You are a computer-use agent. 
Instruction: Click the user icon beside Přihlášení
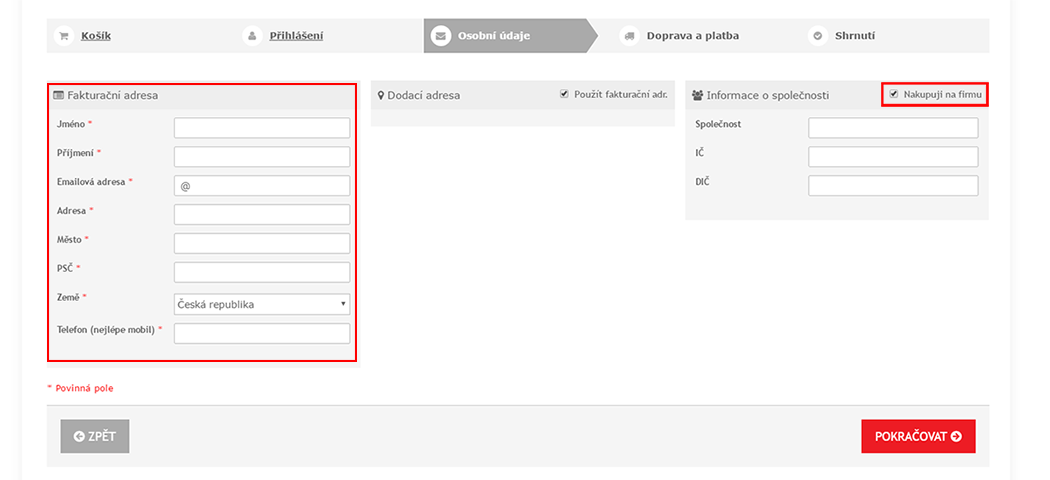251,36
